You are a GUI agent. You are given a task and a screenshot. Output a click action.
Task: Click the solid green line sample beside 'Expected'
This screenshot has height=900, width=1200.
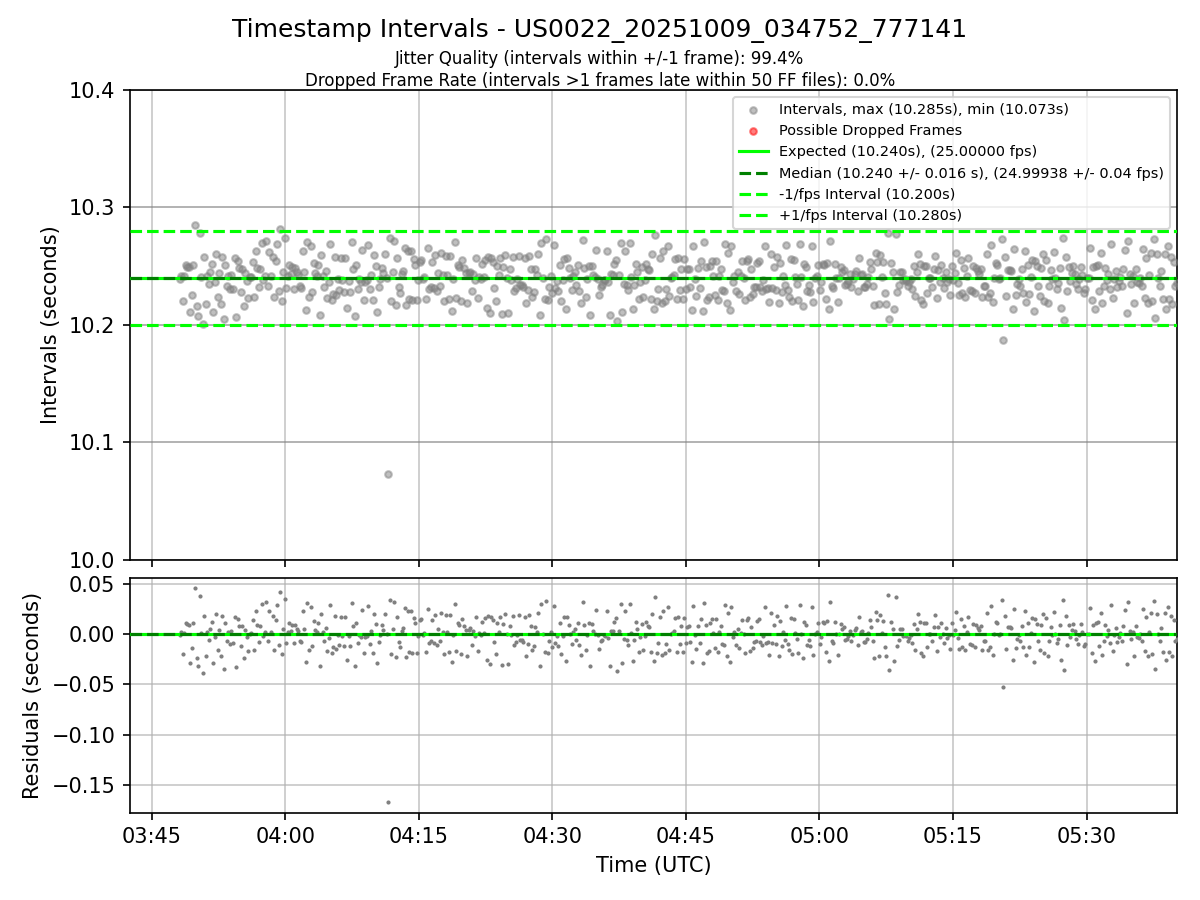click(x=754, y=152)
